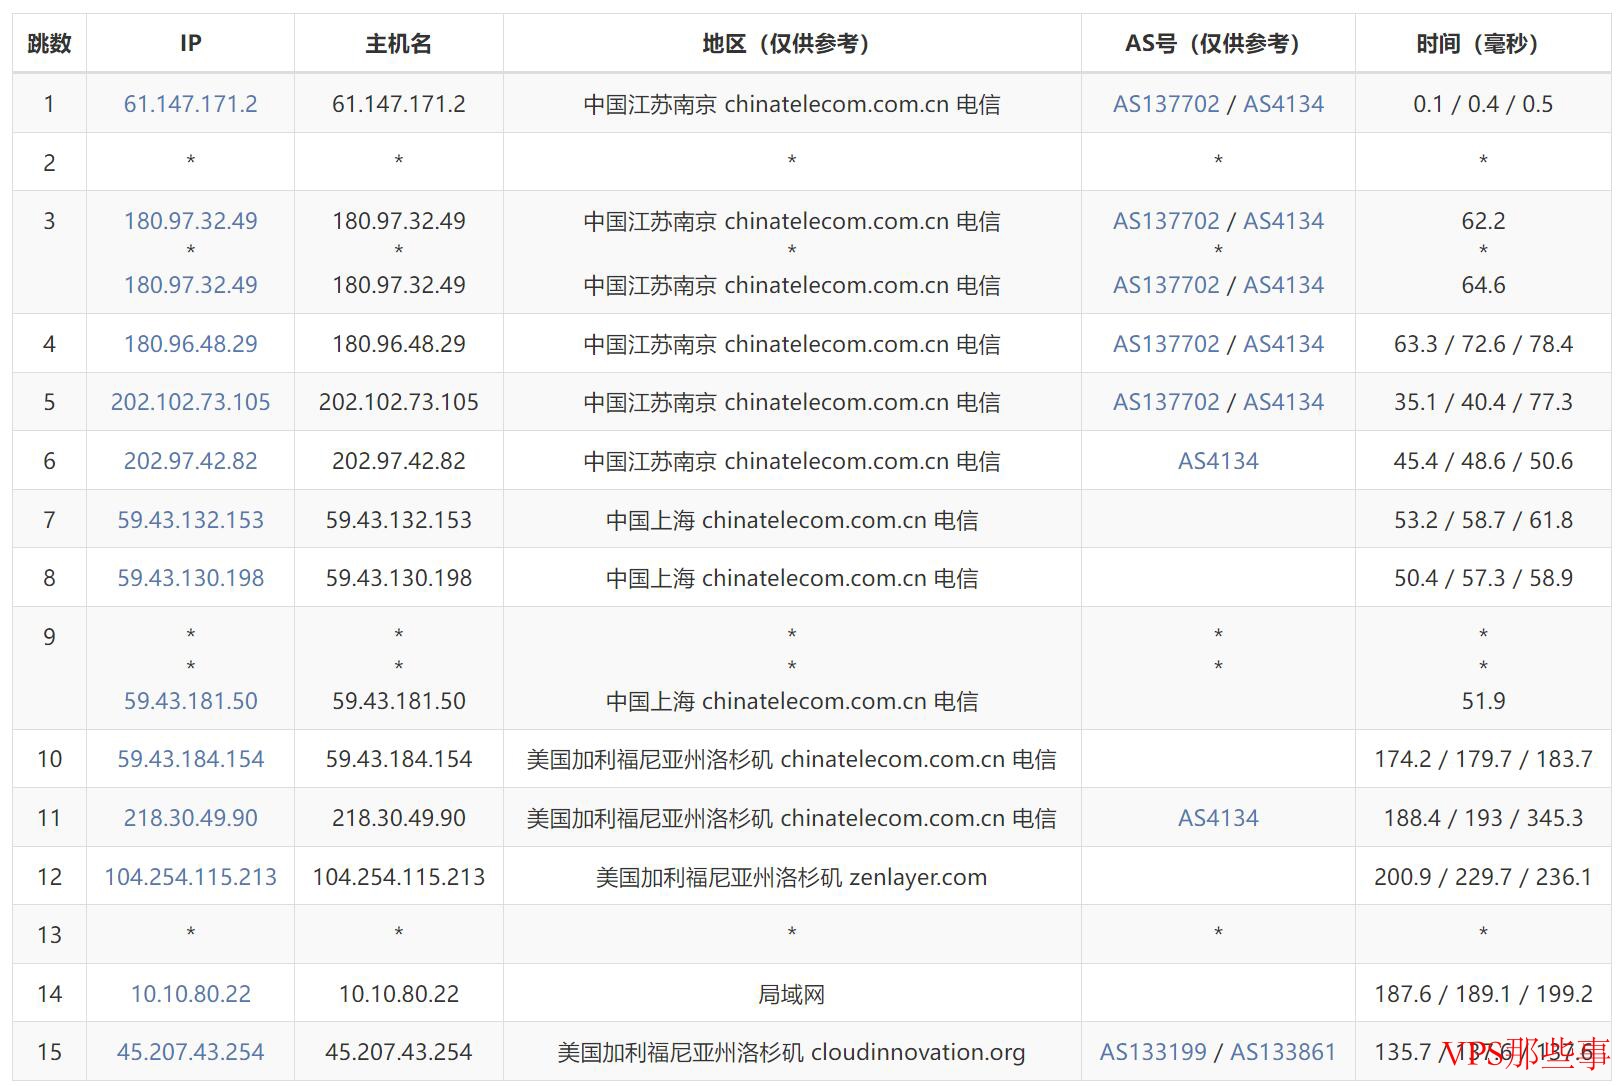Open IP link 45.207.43.254
The width and height of the screenshot is (1622, 1086).
[x=190, y=1052]
